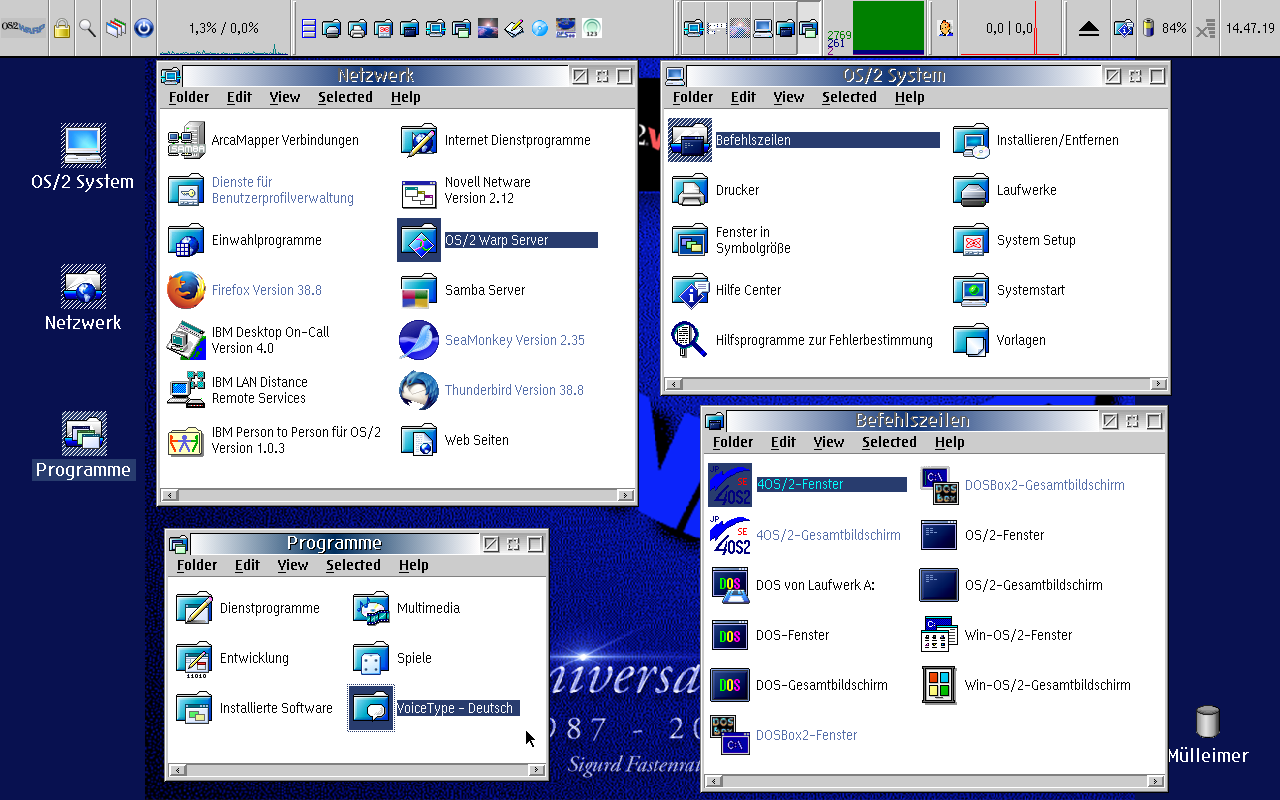Screen dimensions: 1280x800
Task: Open the Systemstart folder
Action: pos(971,290)
